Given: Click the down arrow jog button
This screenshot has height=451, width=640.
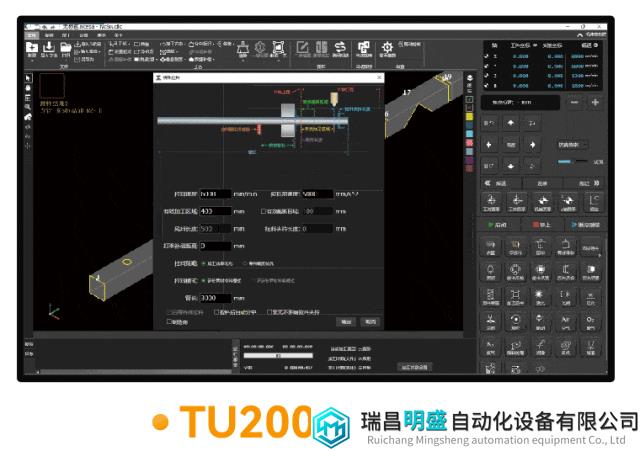Looking at the screenshot, I should tap(511, 166).
